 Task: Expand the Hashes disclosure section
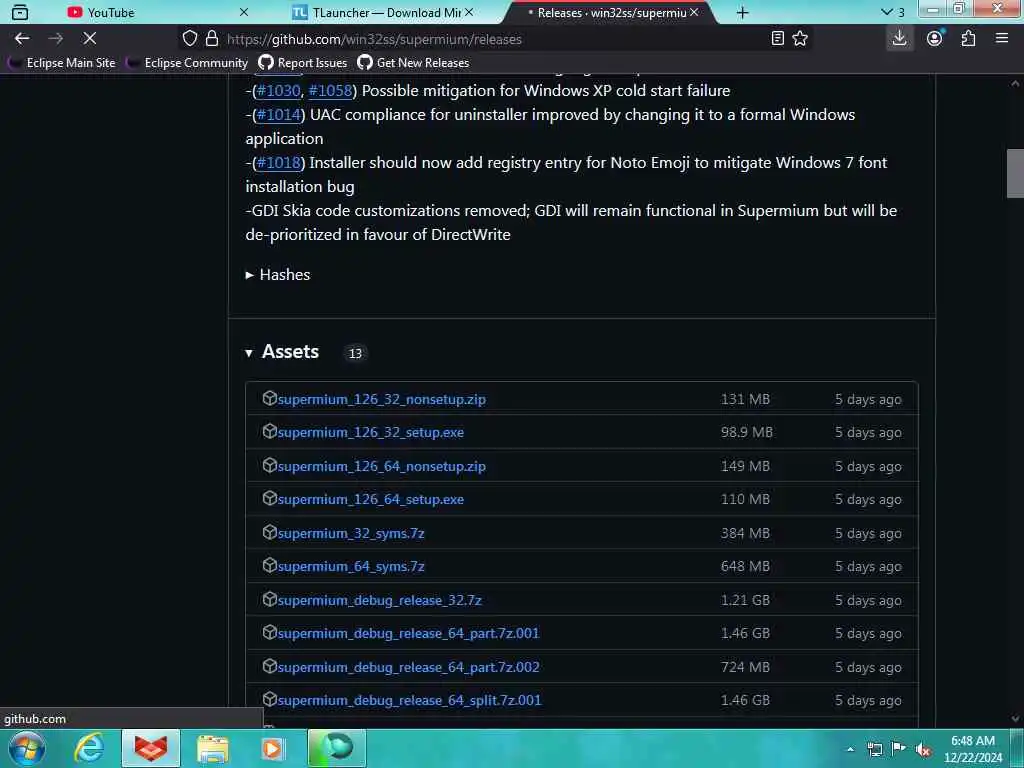(278, 275)
